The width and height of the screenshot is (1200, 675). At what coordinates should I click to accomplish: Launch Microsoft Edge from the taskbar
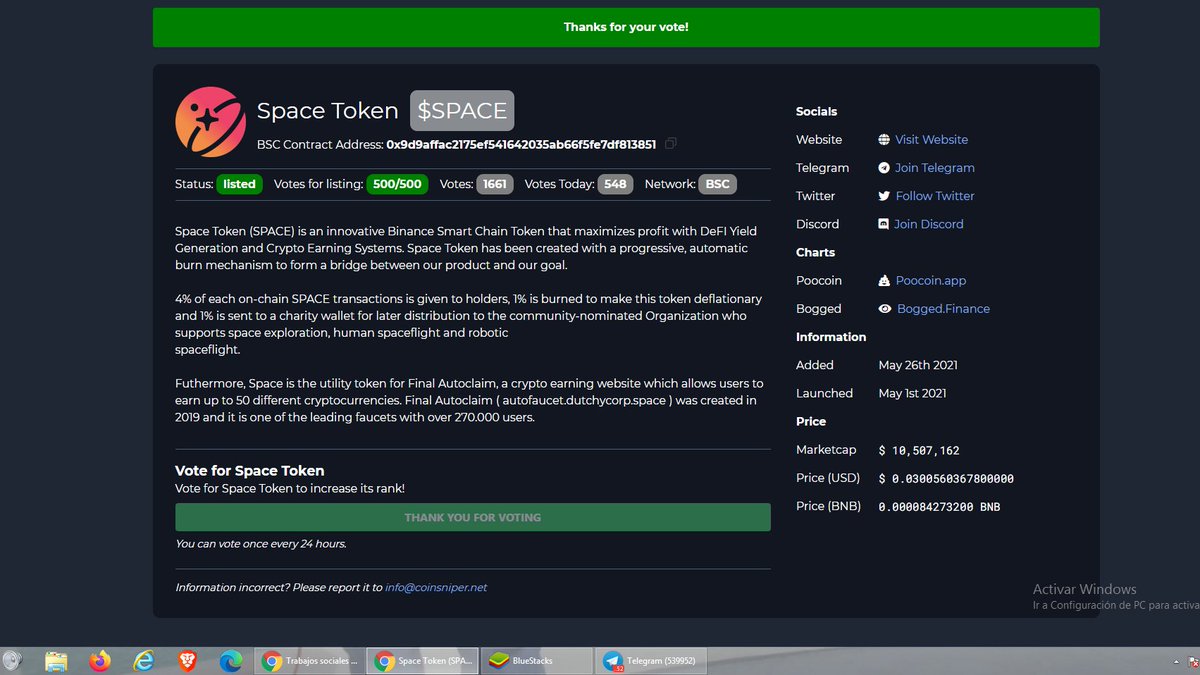tap(231, 661)
